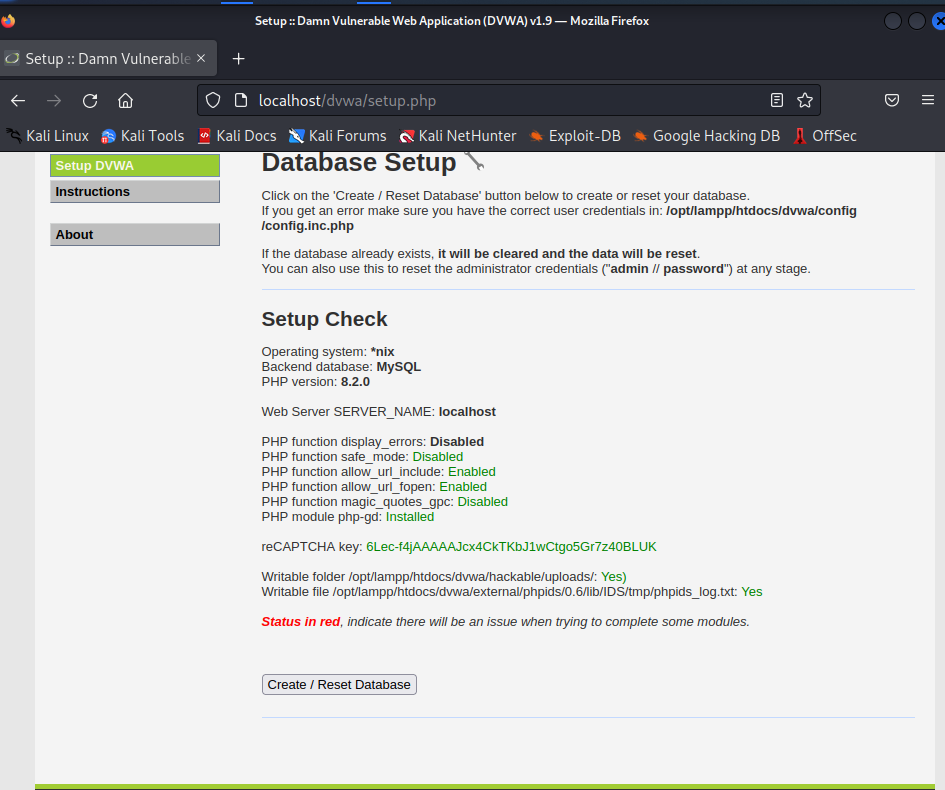Open the Firefox application menu
This screenshot has width=945, height=790.
pos(928,100)
